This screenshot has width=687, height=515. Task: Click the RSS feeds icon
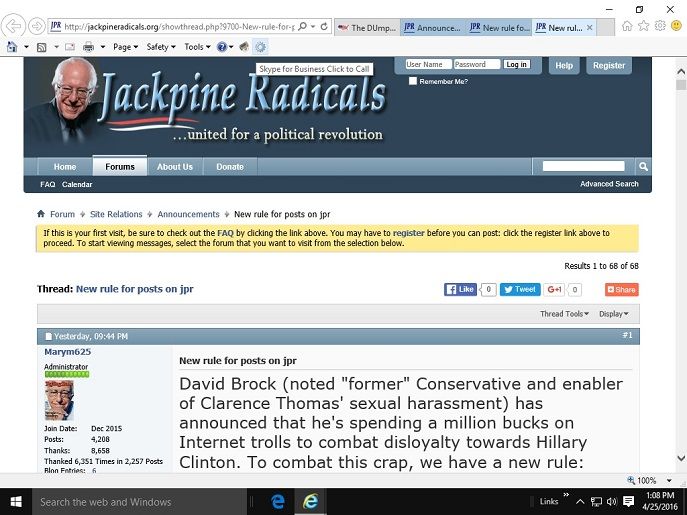click(42, 47)
